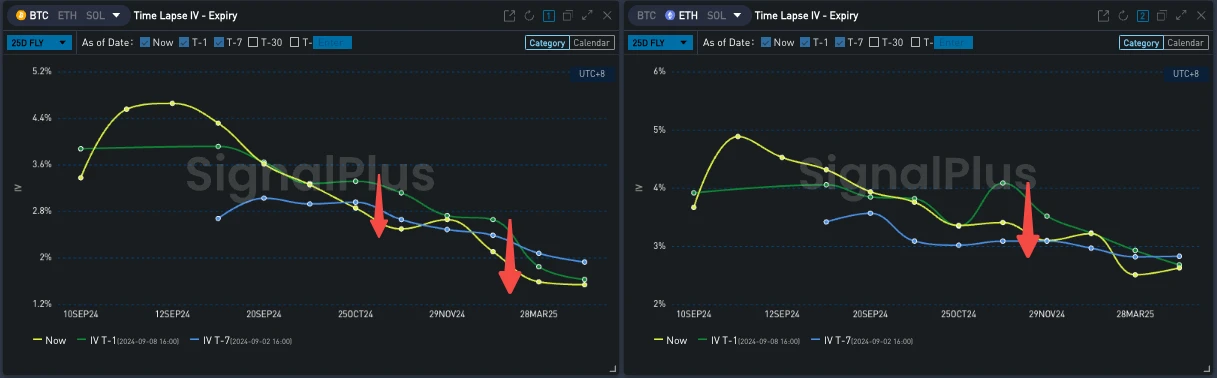Duplicate the ETH chart panel
1217x378 pixels.
tap(1161, 16)
